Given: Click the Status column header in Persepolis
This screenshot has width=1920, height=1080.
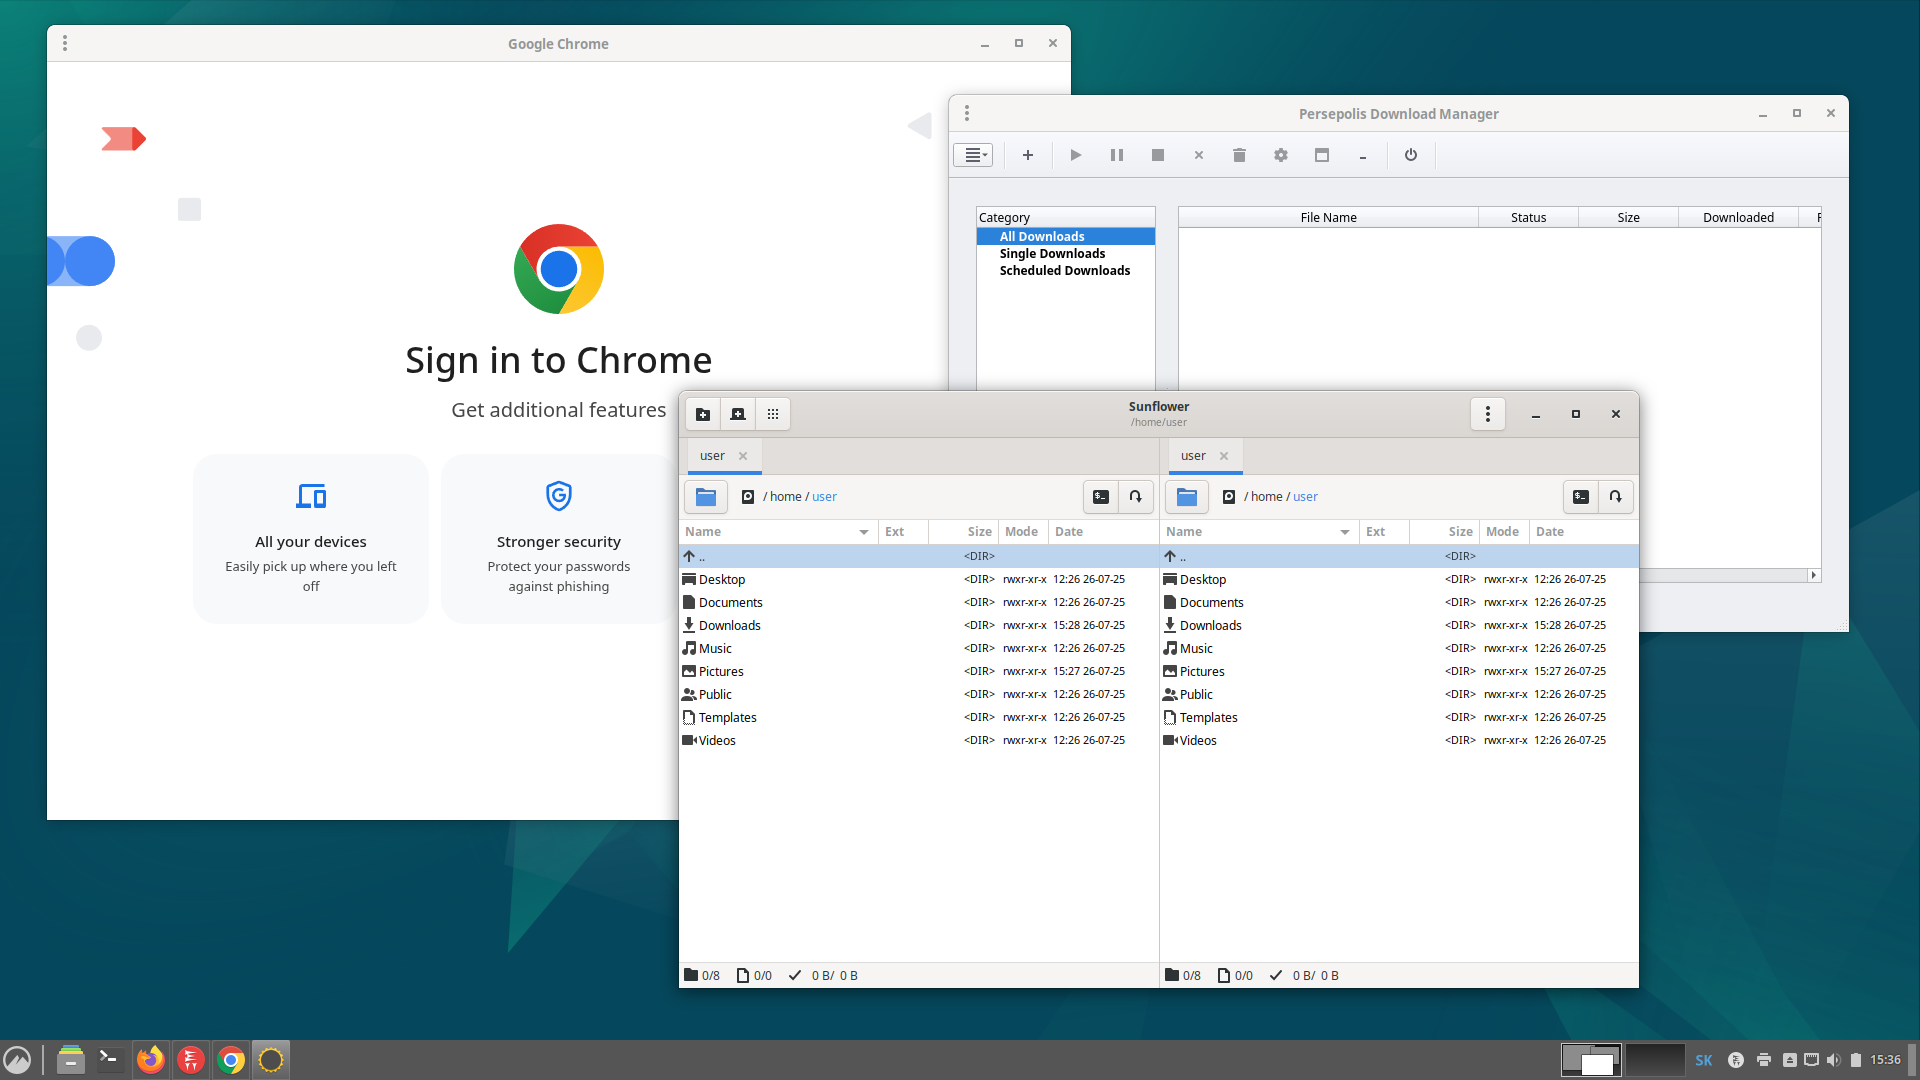Looking at the screenshot, I should [1528, 217].
